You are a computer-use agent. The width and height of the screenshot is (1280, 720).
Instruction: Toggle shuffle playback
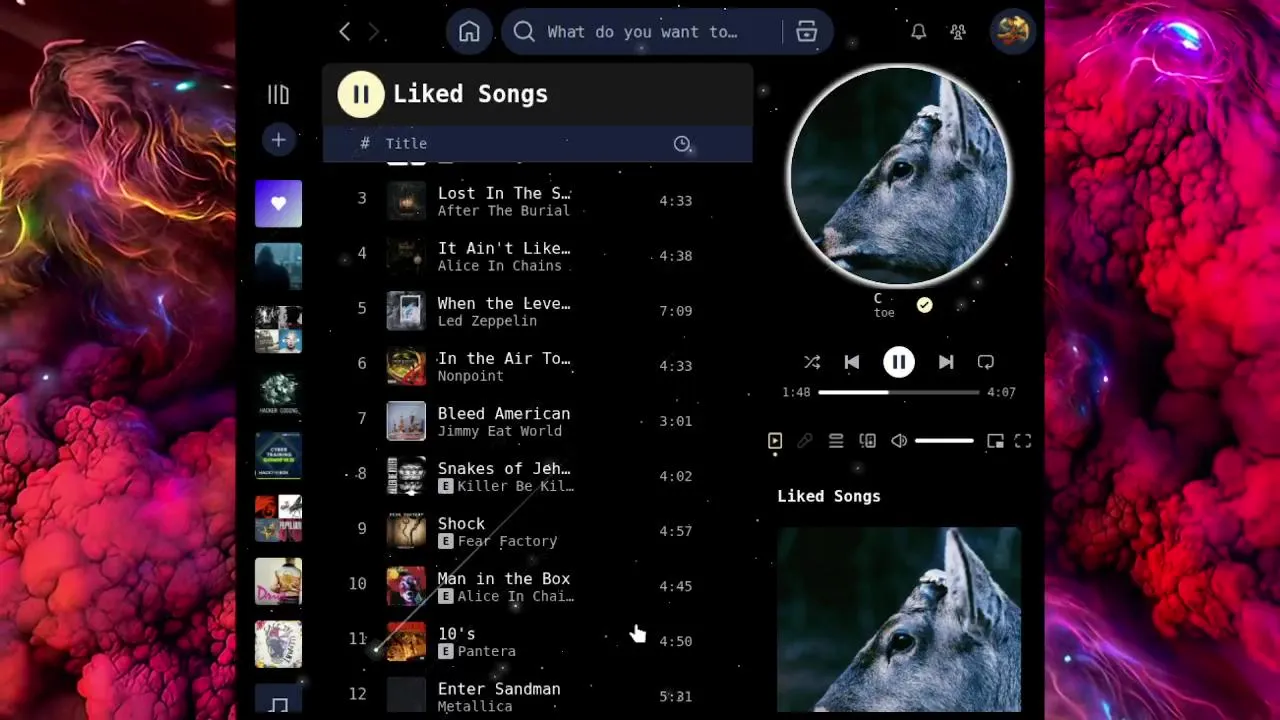point(812,362)
